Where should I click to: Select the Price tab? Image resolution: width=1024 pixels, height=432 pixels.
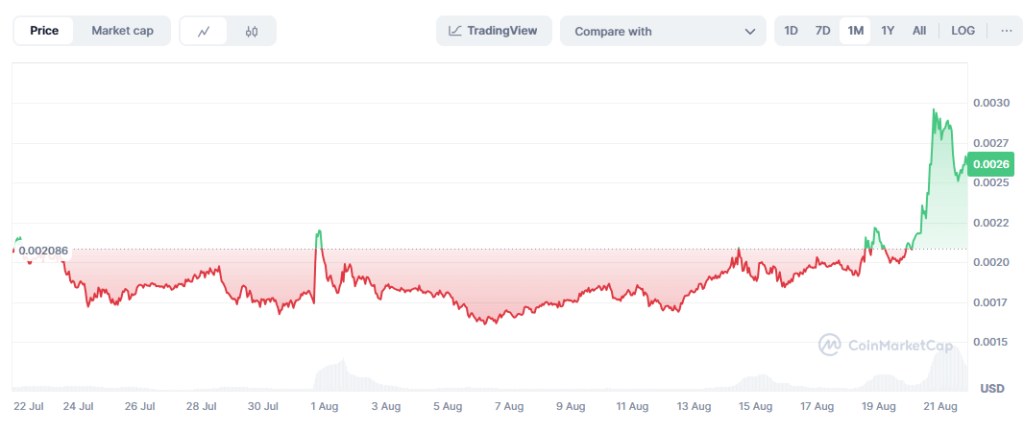point(44,31)
